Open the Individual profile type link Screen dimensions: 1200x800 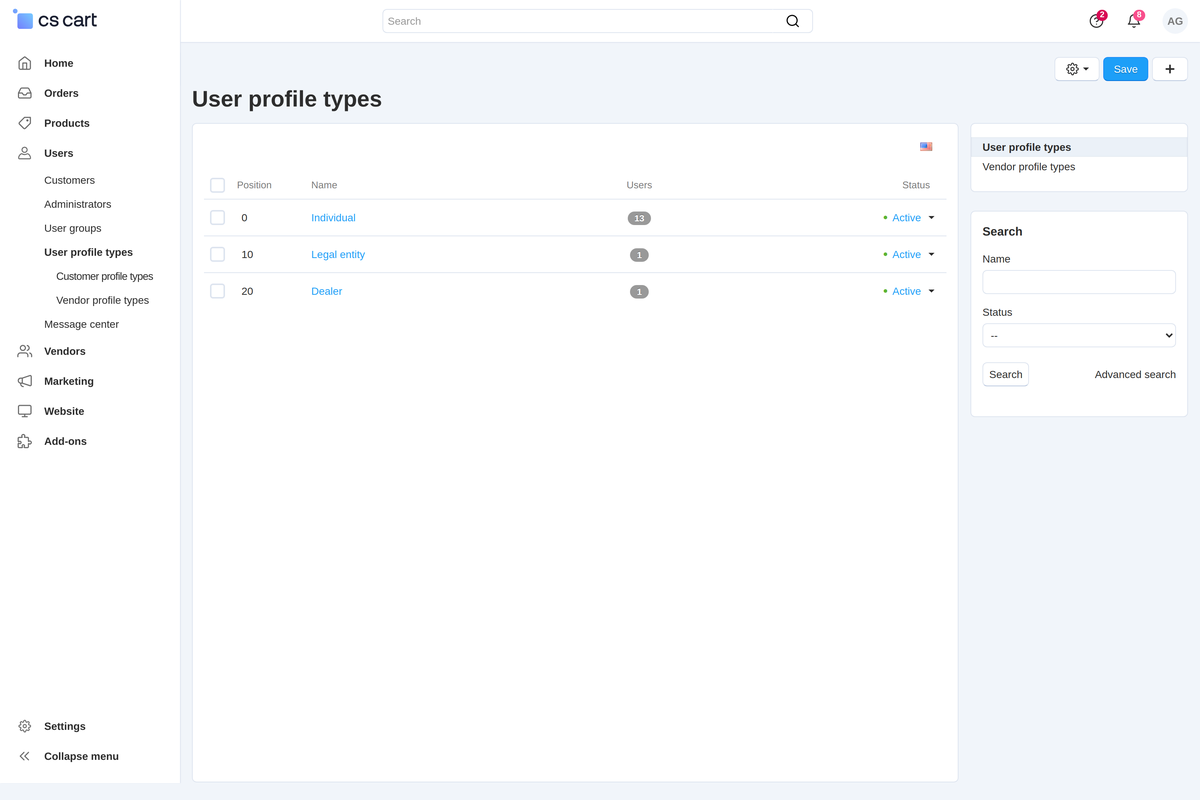tap(333, 218)
